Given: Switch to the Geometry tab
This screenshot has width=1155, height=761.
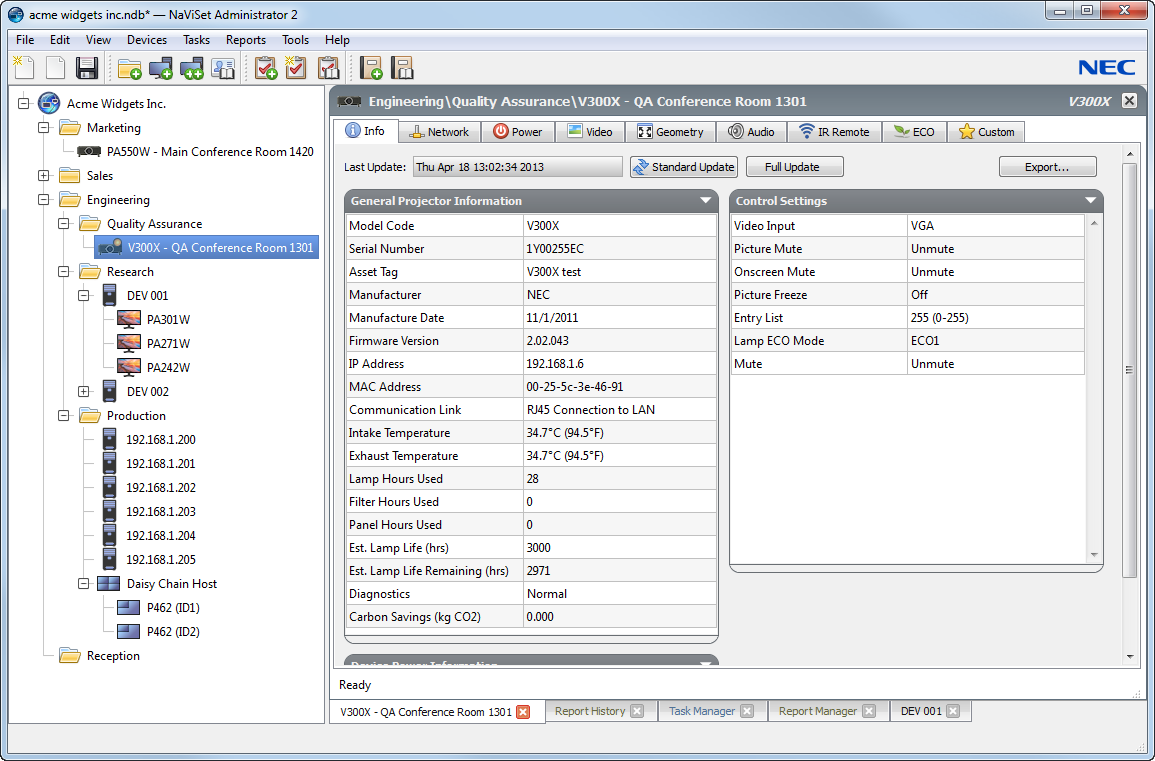Looking at the screenshot, I should pyautogui.click(x=670, y=132).
